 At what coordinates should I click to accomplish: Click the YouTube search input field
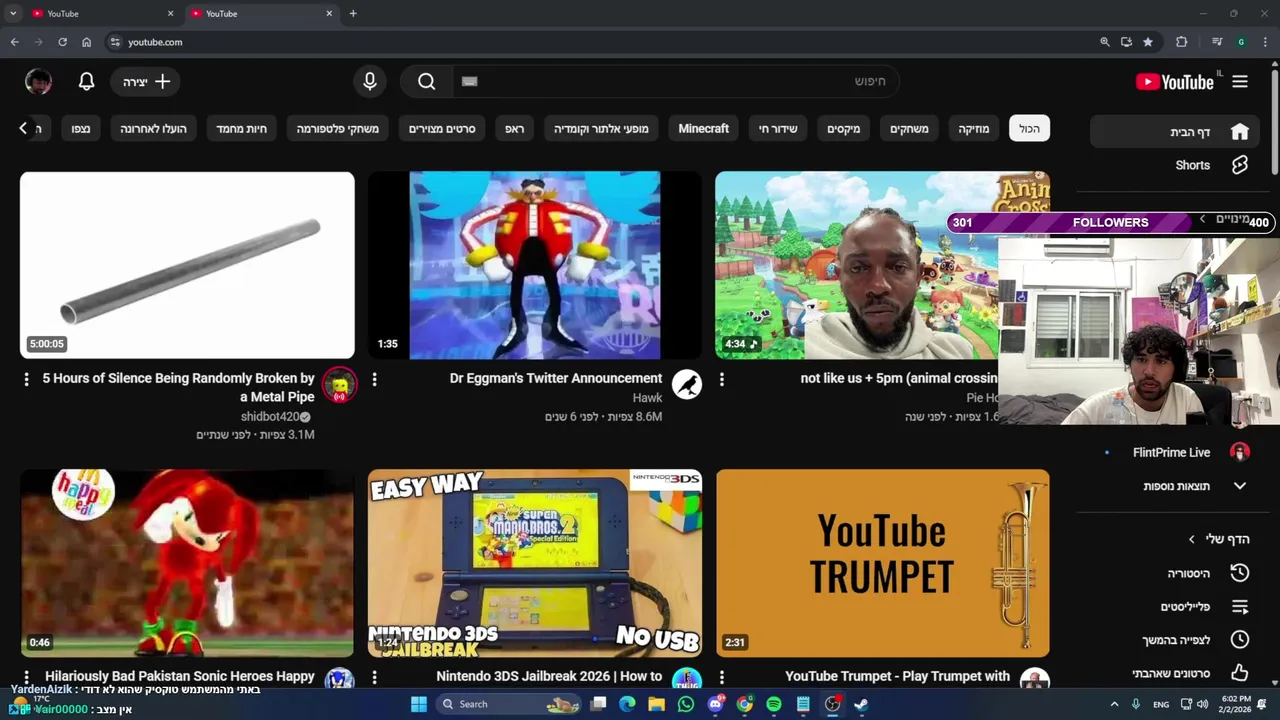click(x=675, y=82)
